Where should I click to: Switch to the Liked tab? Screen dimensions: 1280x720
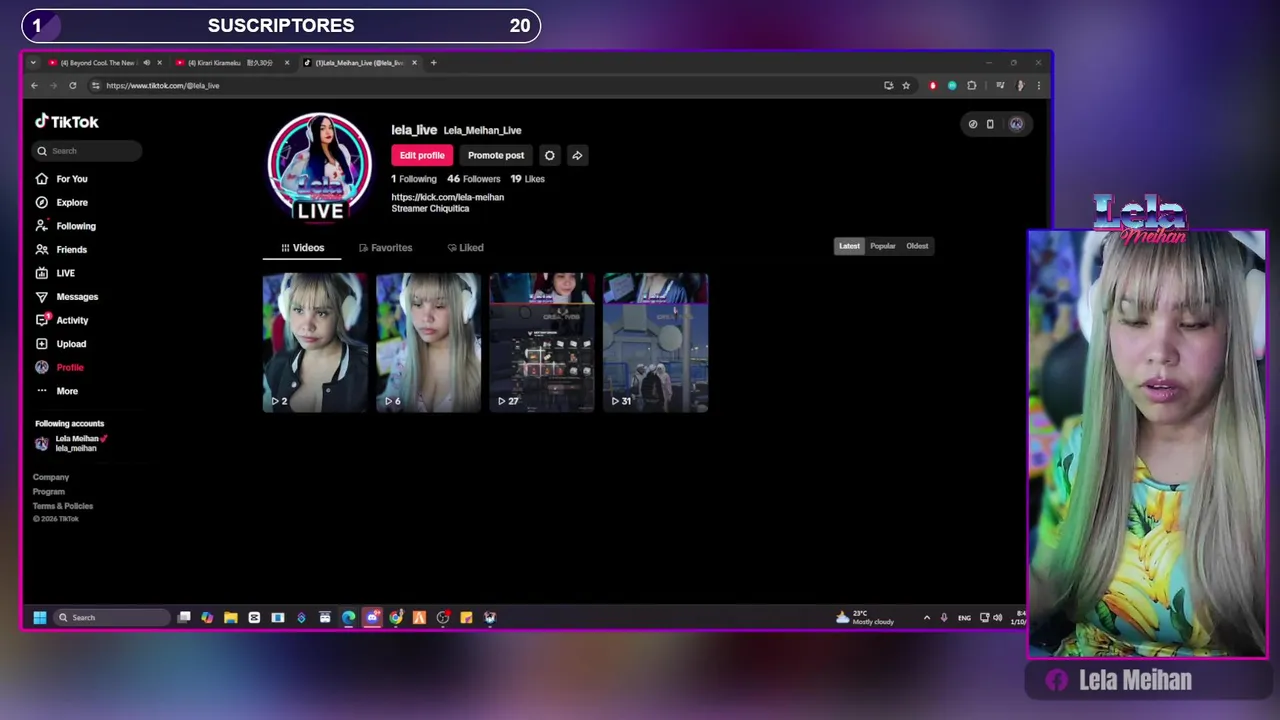point(465,248)
